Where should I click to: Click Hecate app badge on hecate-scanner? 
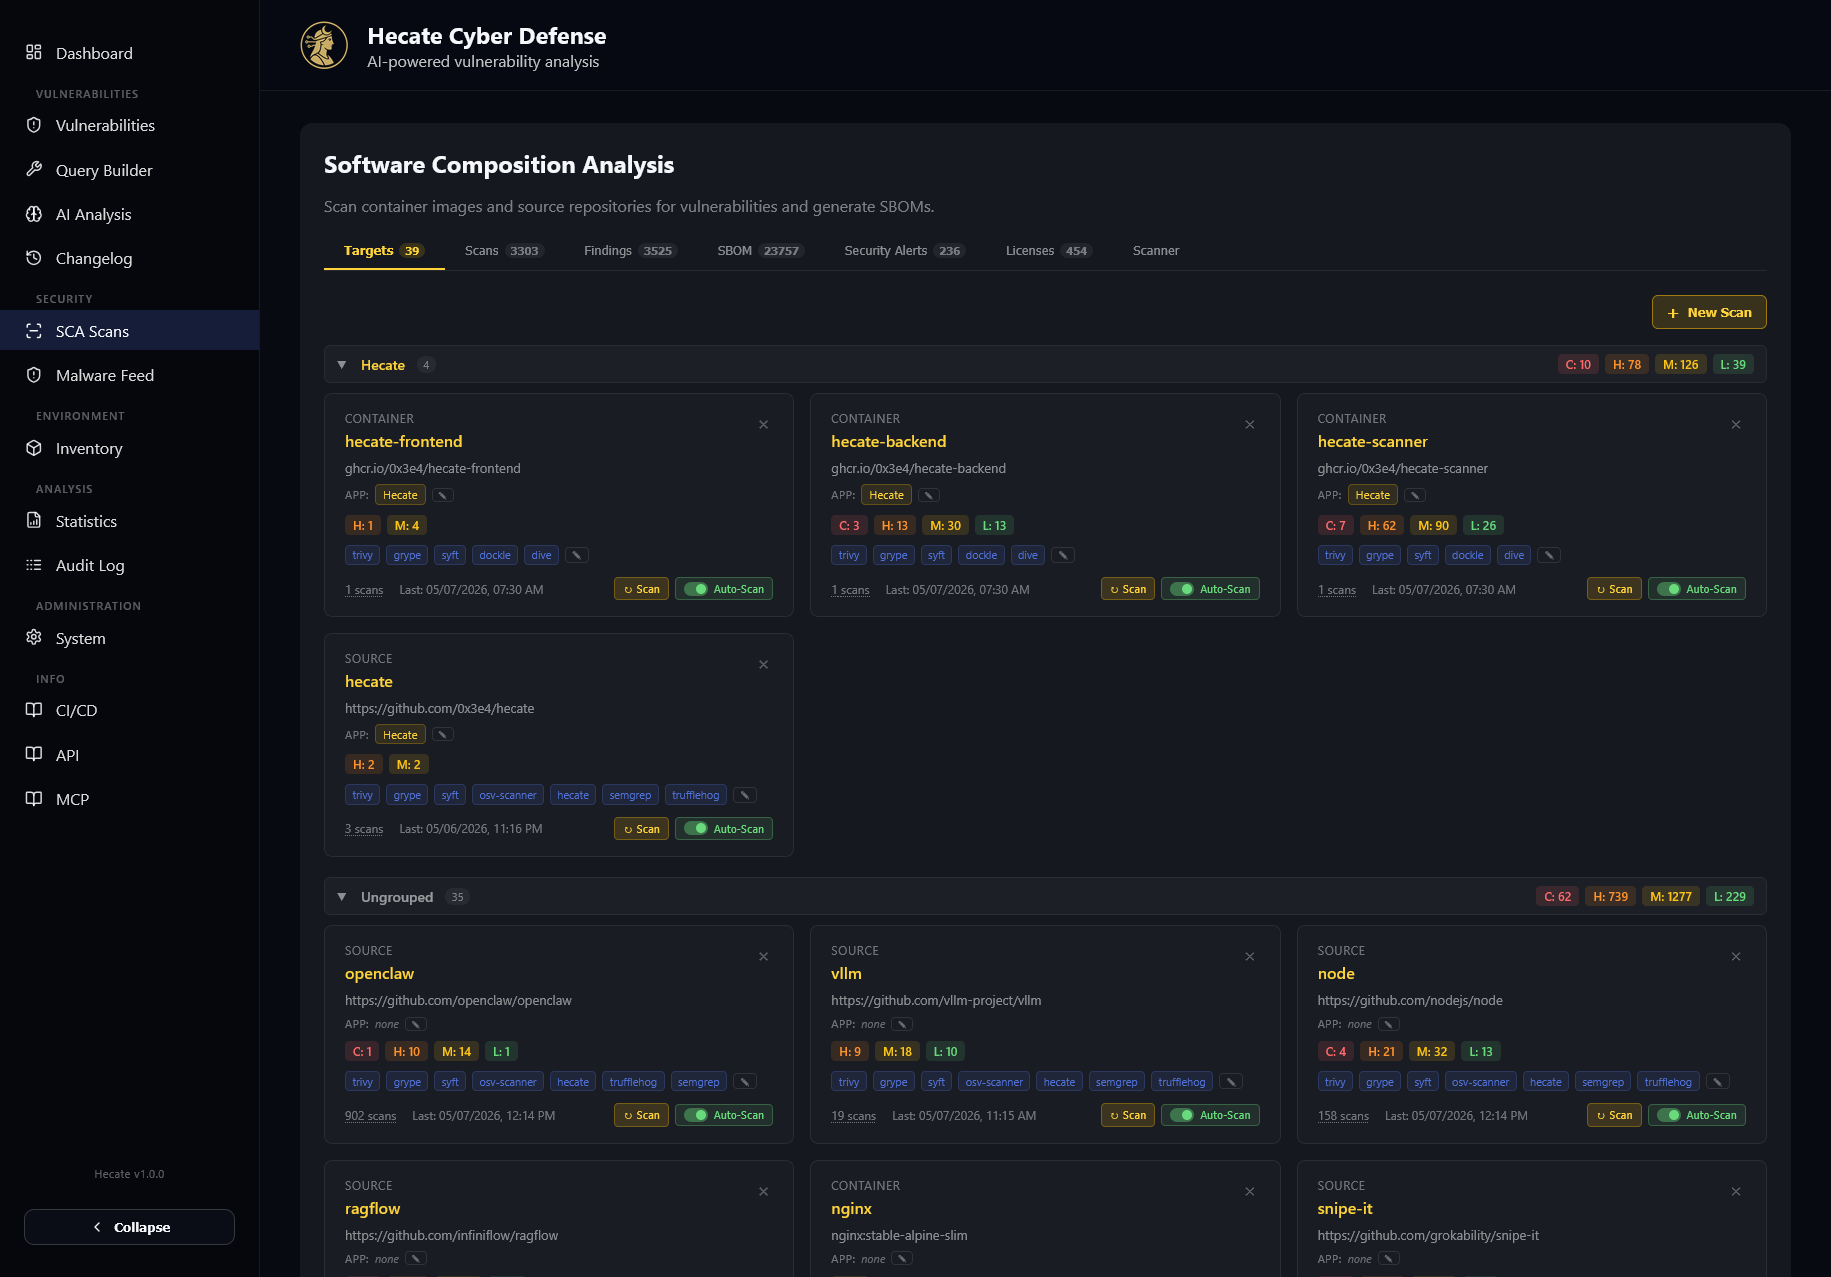[1373, 495]
